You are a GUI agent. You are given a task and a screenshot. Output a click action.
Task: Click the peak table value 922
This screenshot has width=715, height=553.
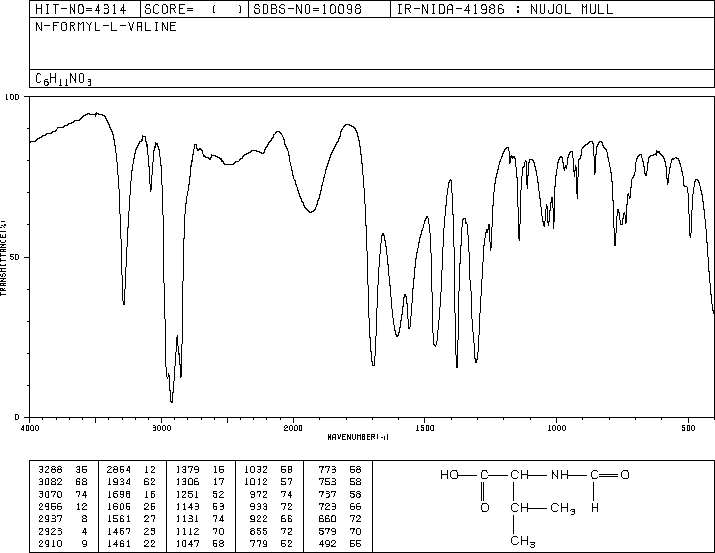click(259, 519)
